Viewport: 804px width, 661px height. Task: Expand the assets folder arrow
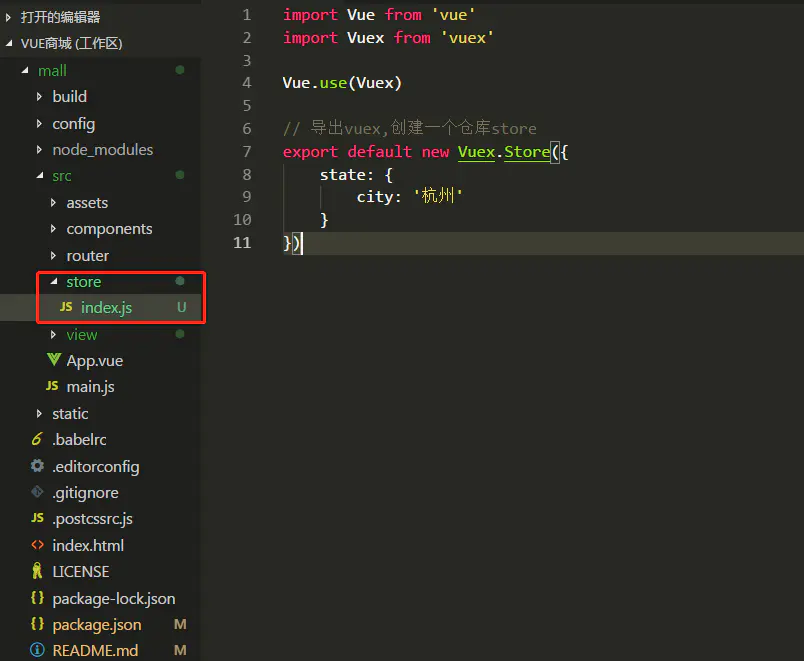click(53, 203)
